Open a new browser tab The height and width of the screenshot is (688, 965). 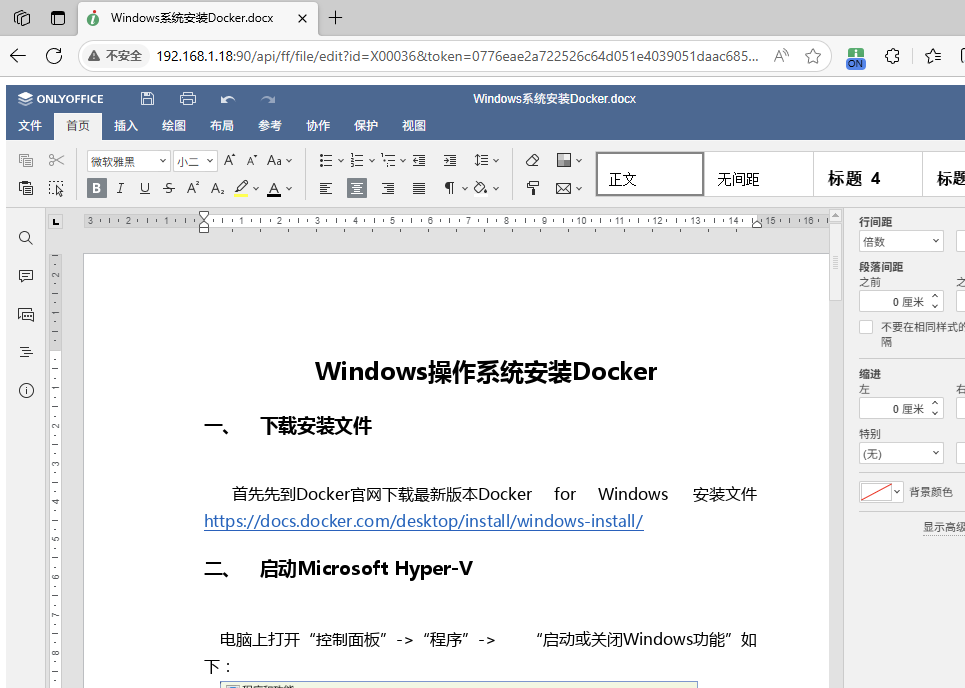(x=335, y=18)
